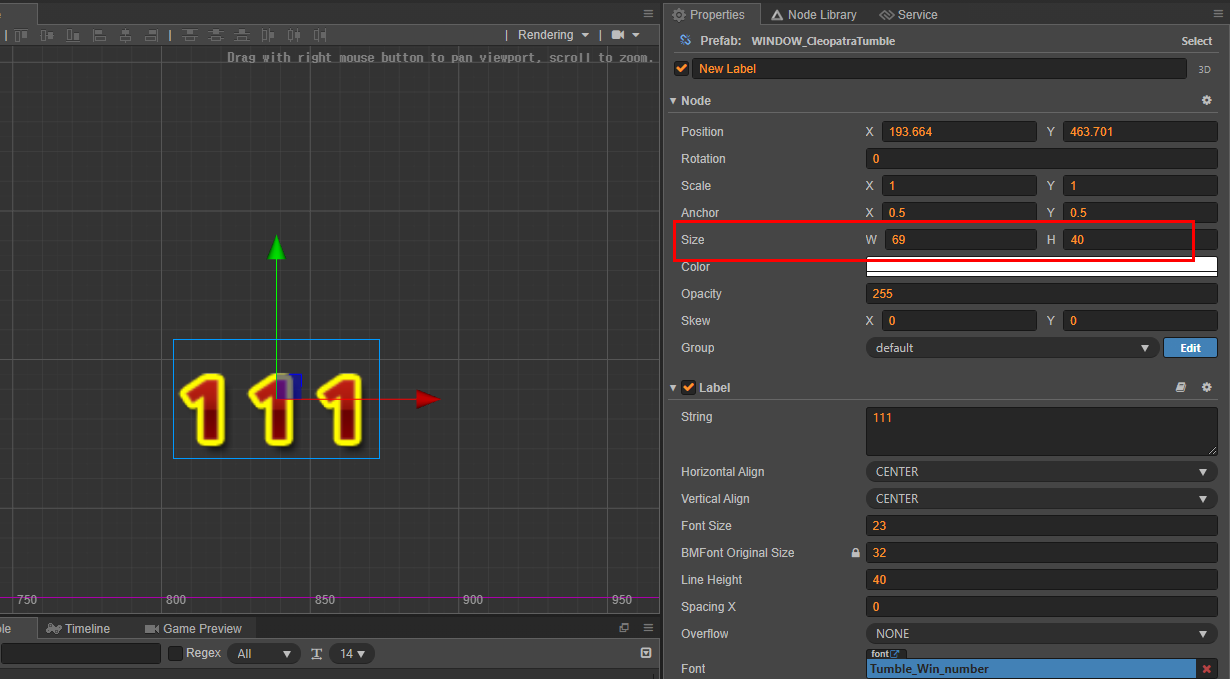
Task: Switch to the Service tab
Action: click(x=909, y=14)
